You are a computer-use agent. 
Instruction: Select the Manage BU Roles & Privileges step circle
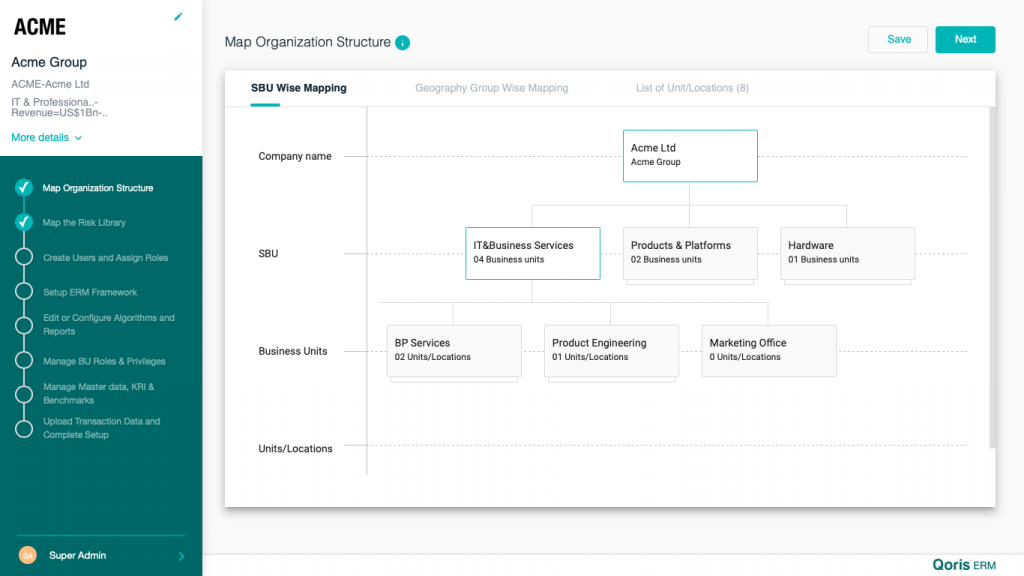click(x=24, y=360)
